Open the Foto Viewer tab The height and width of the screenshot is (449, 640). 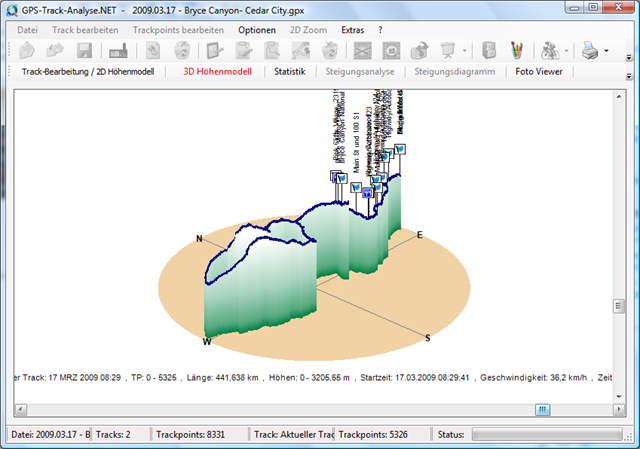(x=539, y=72)
